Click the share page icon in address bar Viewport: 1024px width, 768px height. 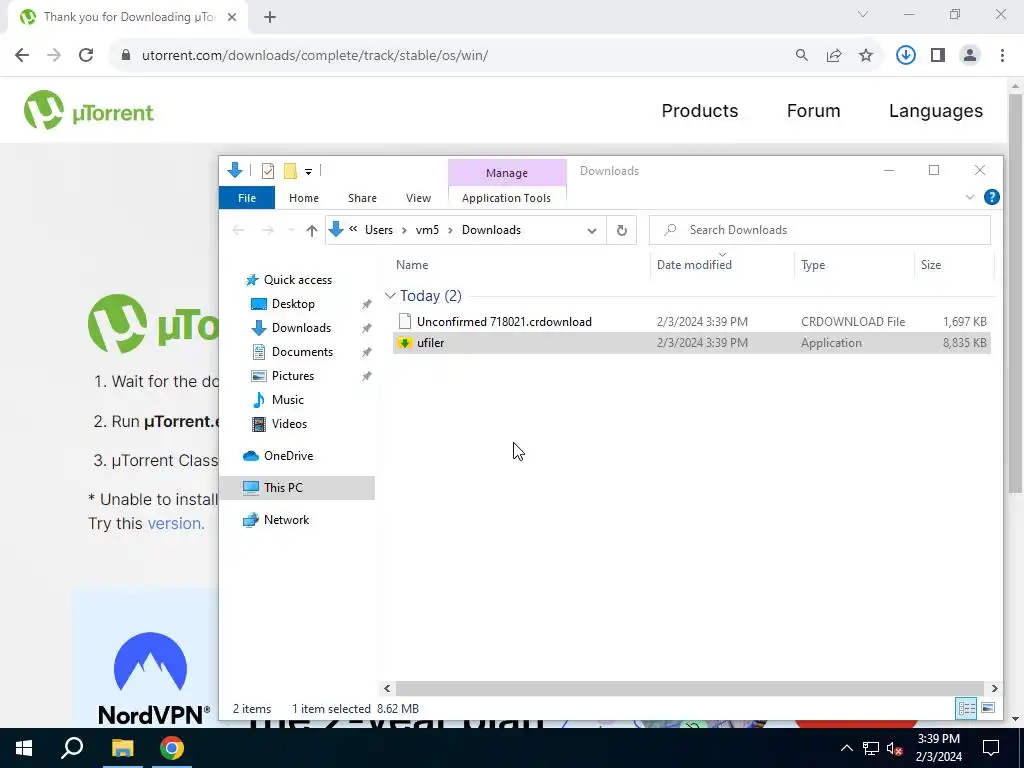[x=834, y=56]
